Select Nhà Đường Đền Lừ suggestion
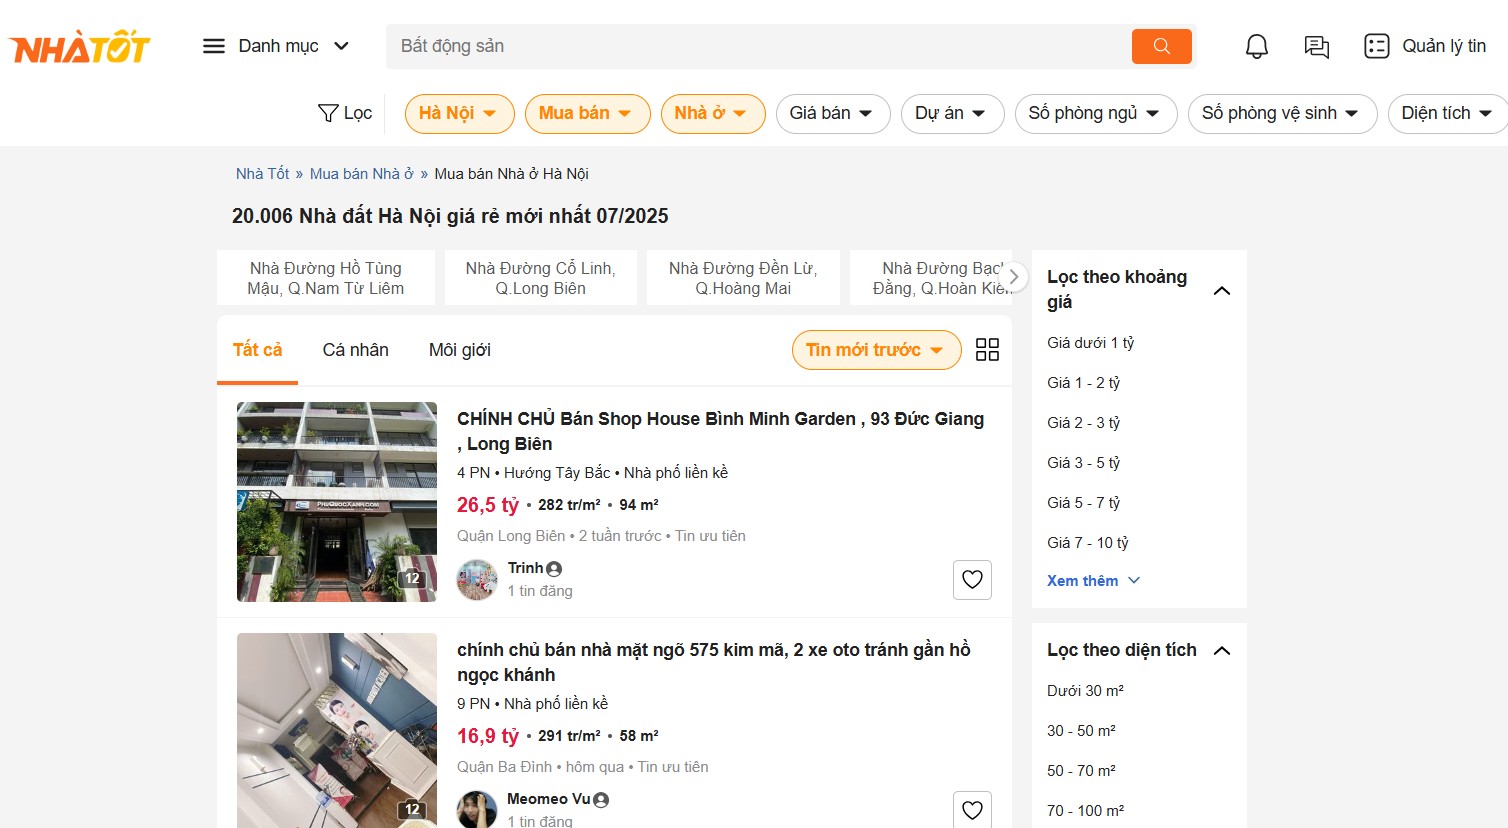The image size is (1508, 828). click(743, 278)
